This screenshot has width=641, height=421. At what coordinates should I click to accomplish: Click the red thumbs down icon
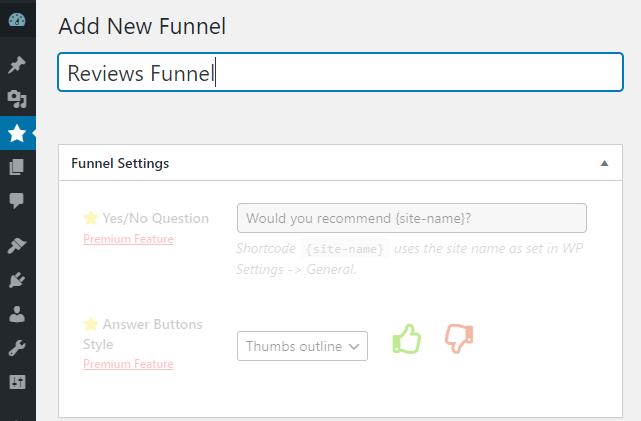[458, 340]
